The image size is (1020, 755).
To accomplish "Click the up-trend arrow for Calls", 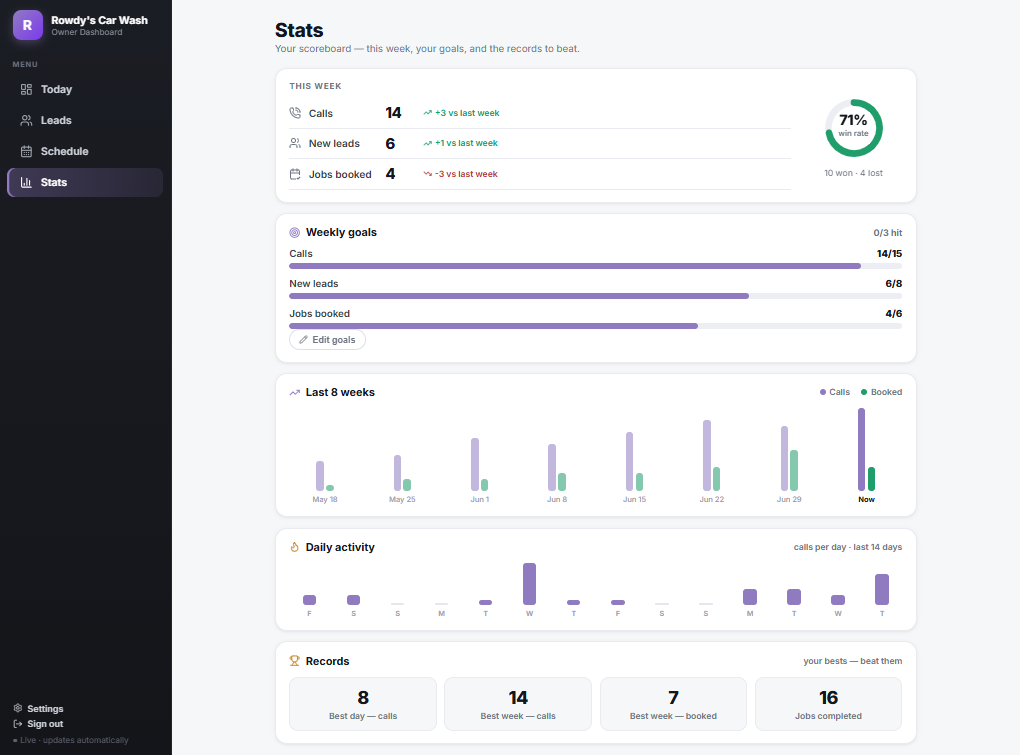I will (427, 113).
